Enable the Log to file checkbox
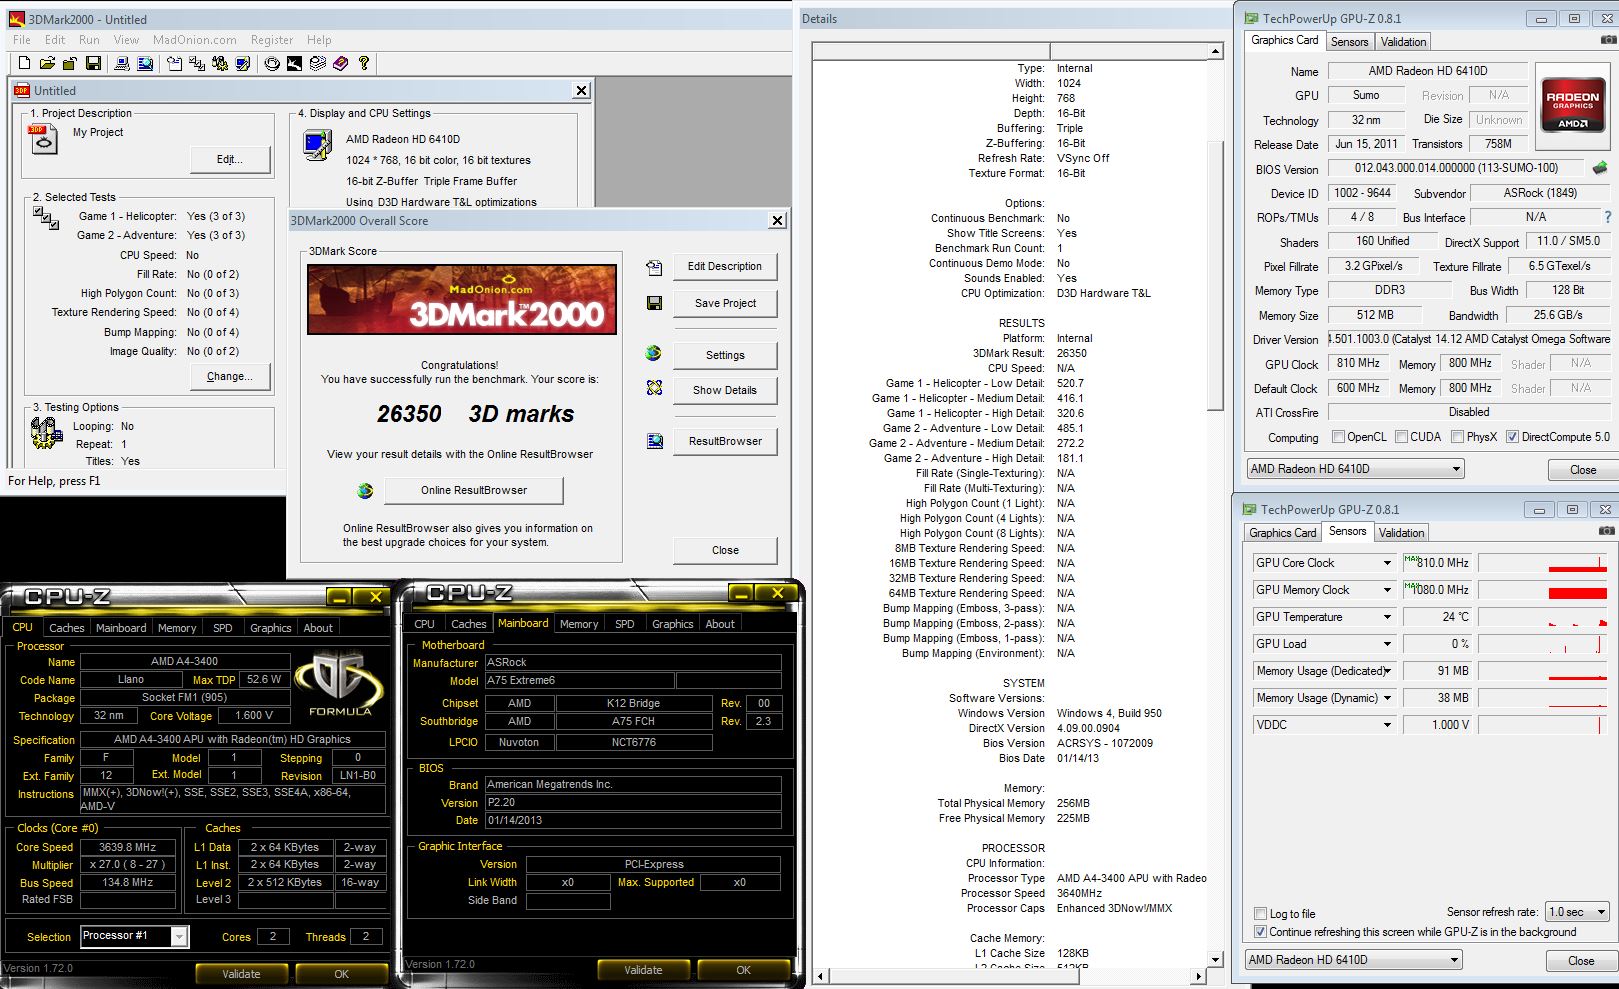This screenshot has width=1619, height=989. [x=1260, y=914]
